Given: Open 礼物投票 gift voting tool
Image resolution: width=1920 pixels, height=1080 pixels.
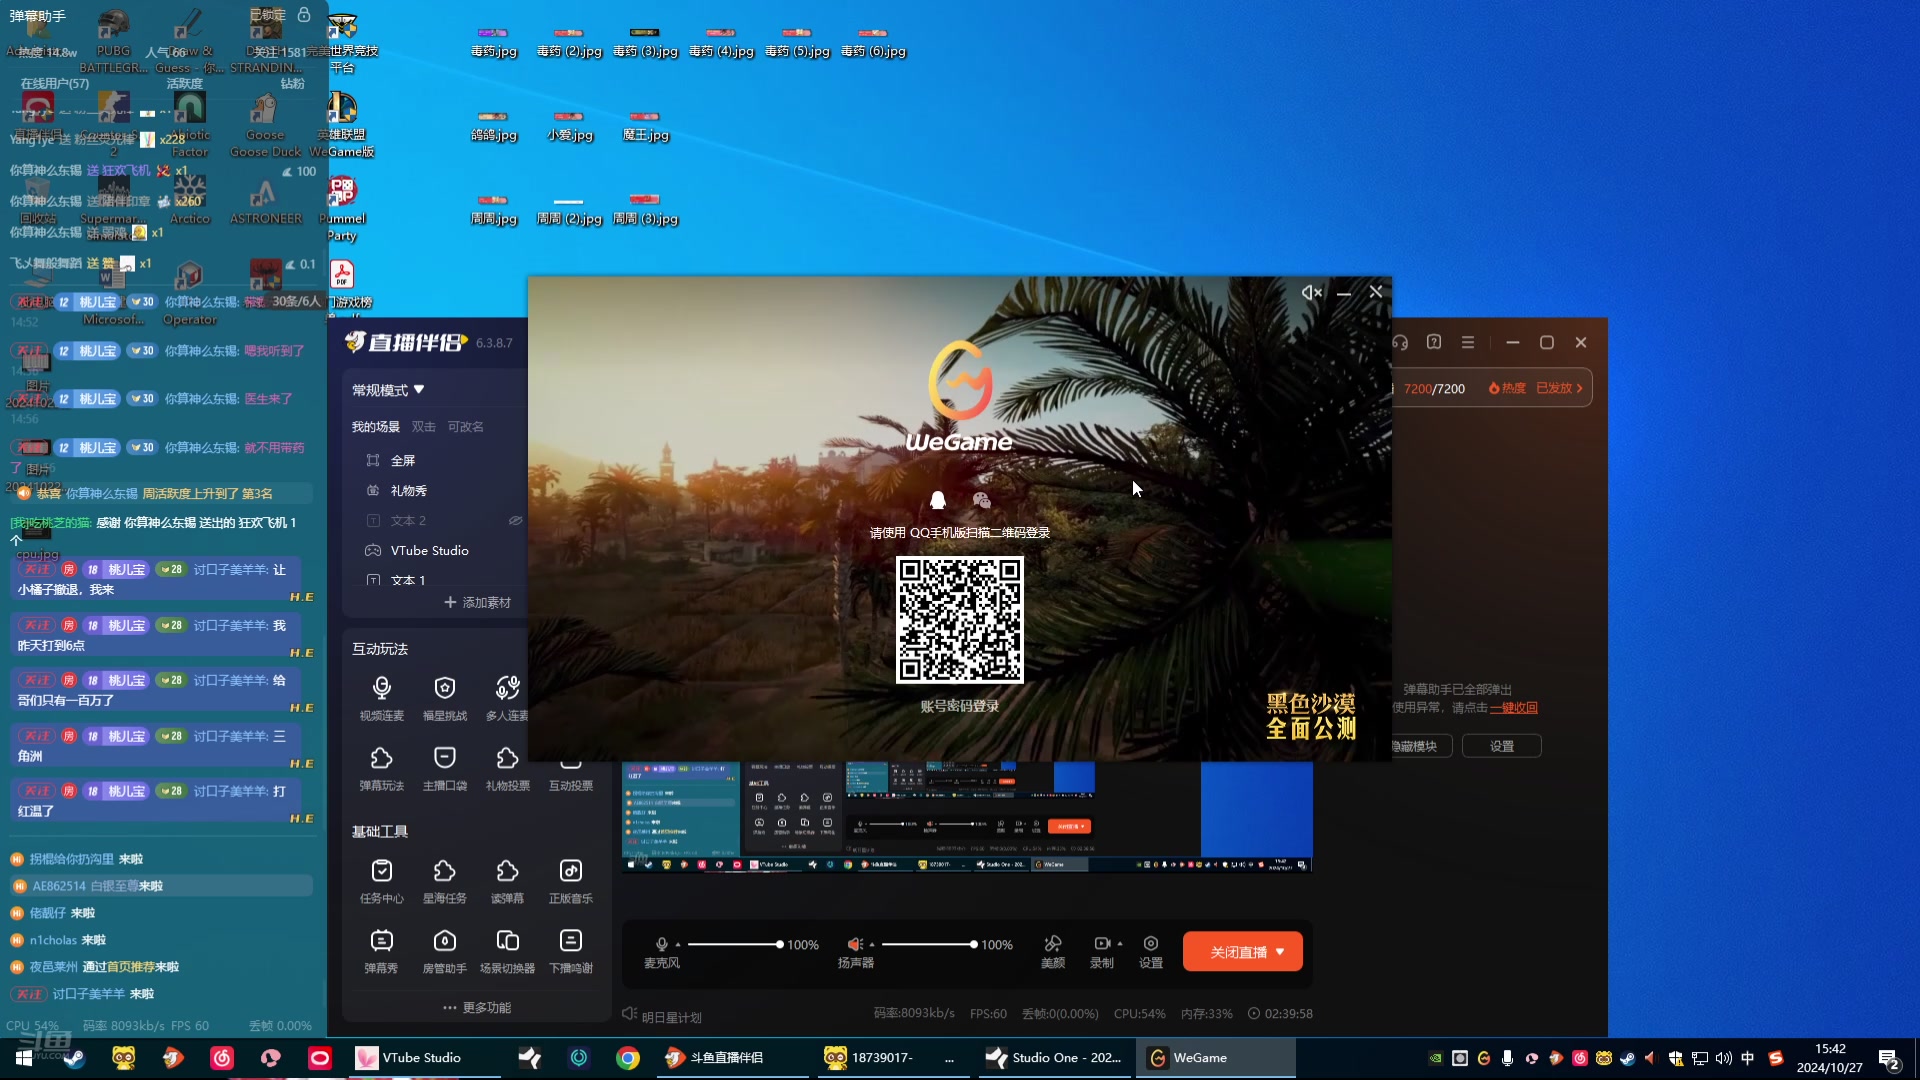Looking at the screenshot, I should tap(507, 768).
